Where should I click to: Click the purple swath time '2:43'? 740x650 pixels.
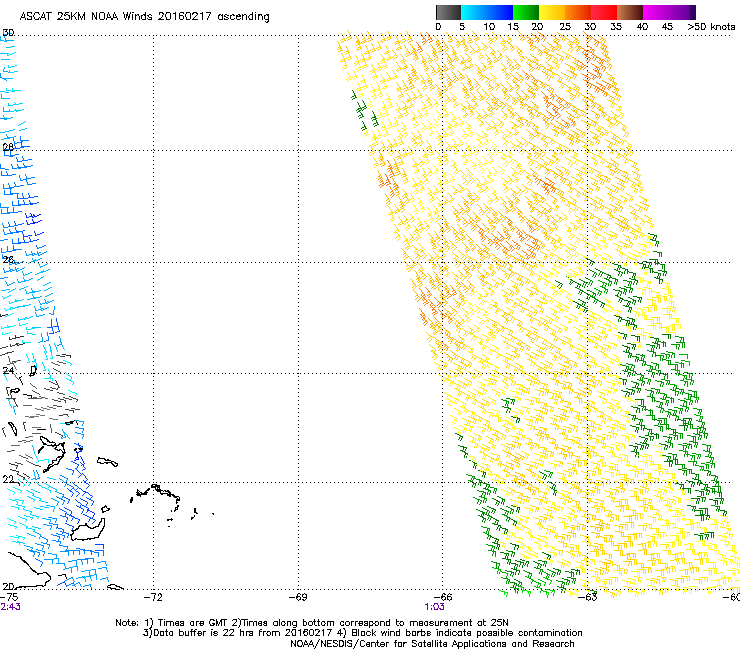(10, 607)
